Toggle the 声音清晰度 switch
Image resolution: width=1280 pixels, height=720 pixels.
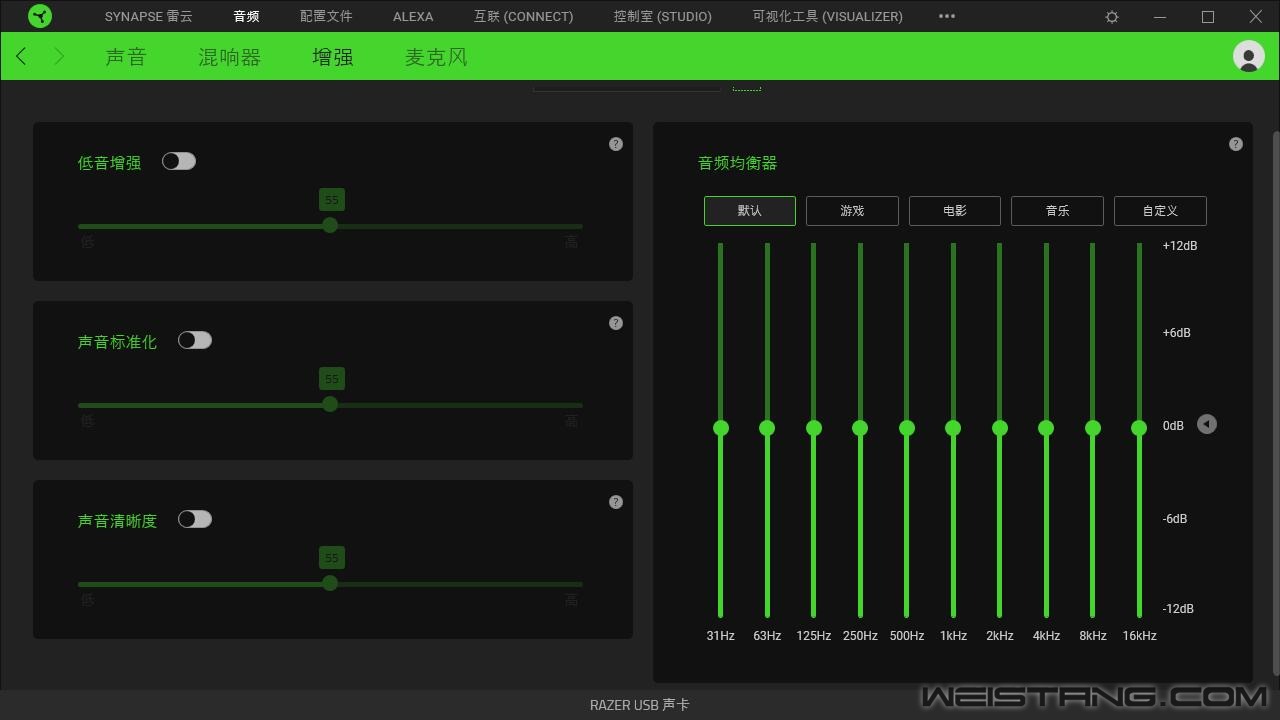pyautogui.click(x=195, y=519)
